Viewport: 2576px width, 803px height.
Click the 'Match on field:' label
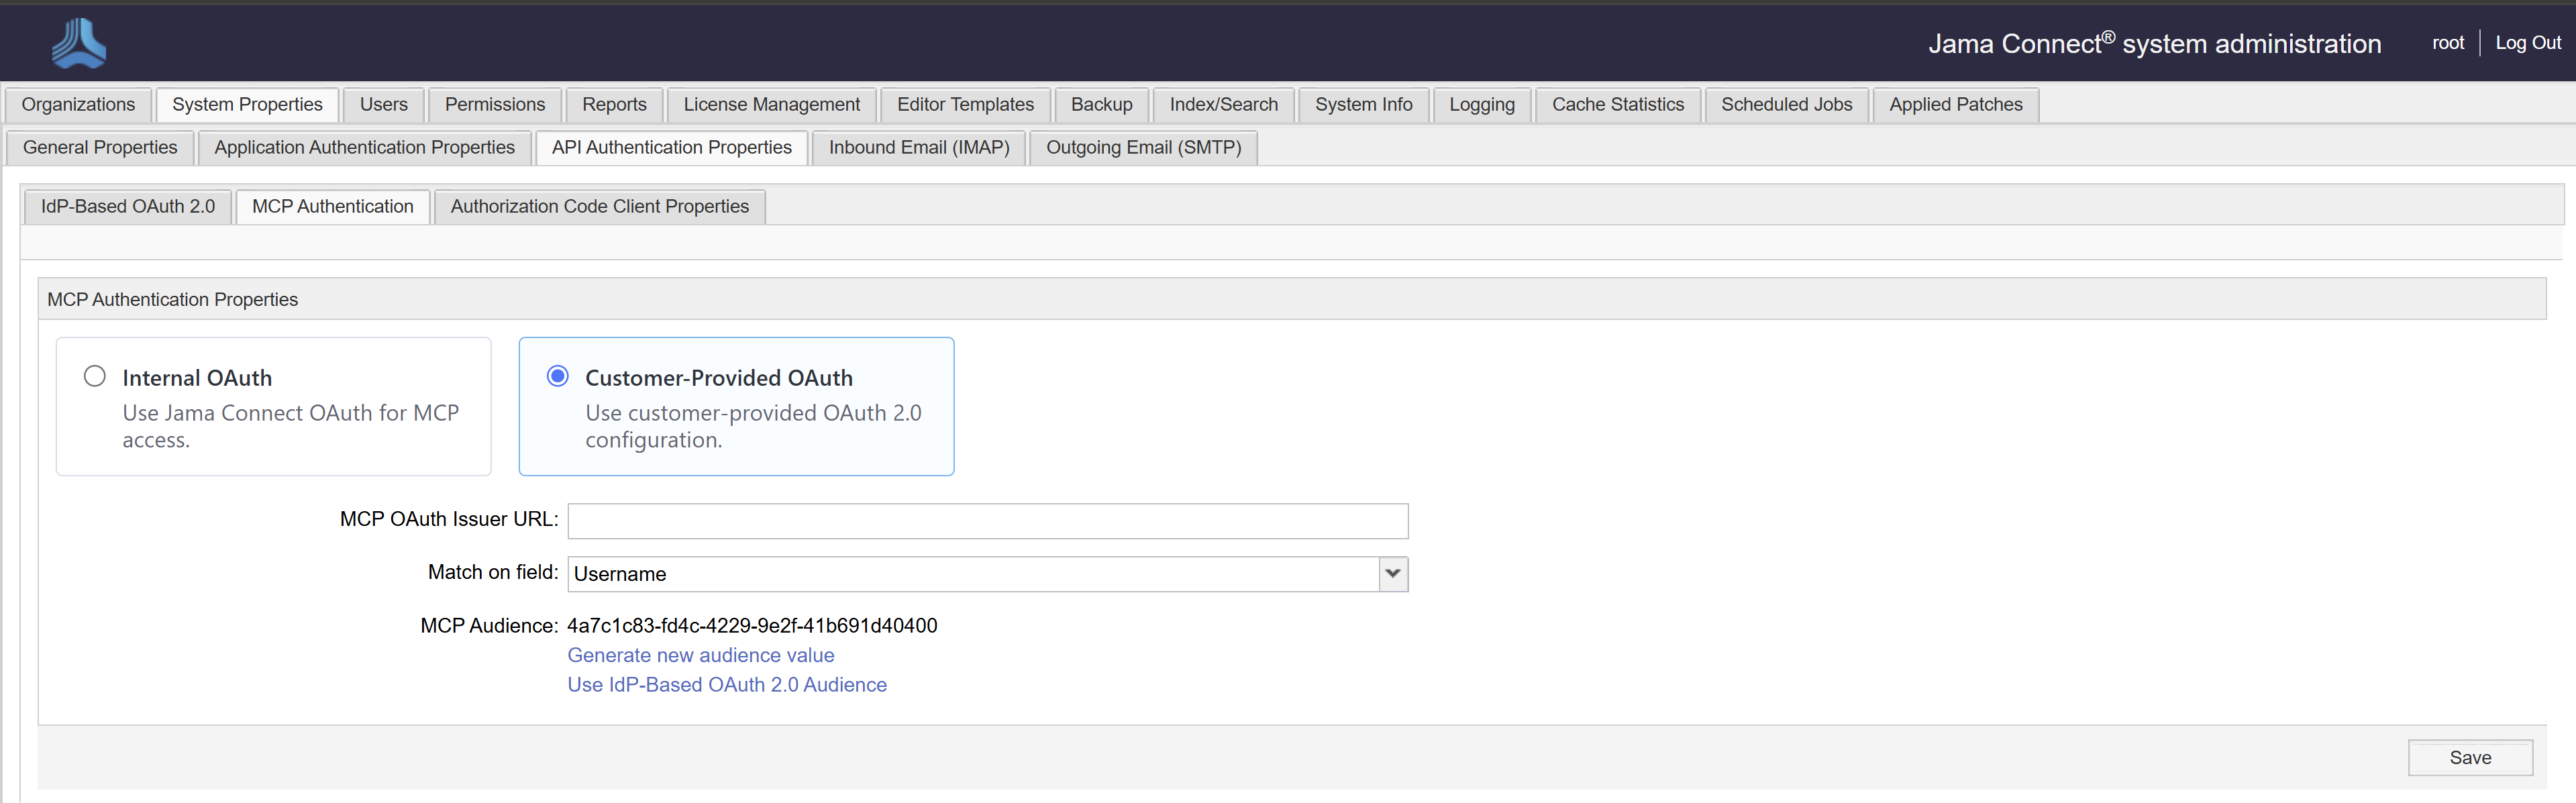coord(493,572)
